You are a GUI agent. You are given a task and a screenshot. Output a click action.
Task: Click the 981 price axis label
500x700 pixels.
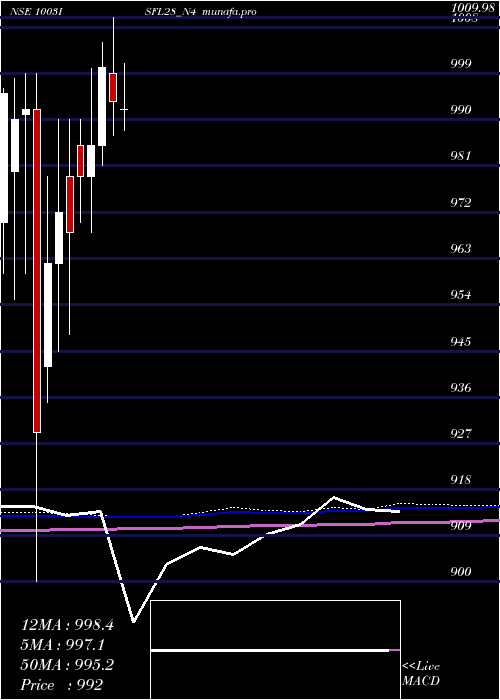pyautogui.click(x=461, y=156)
